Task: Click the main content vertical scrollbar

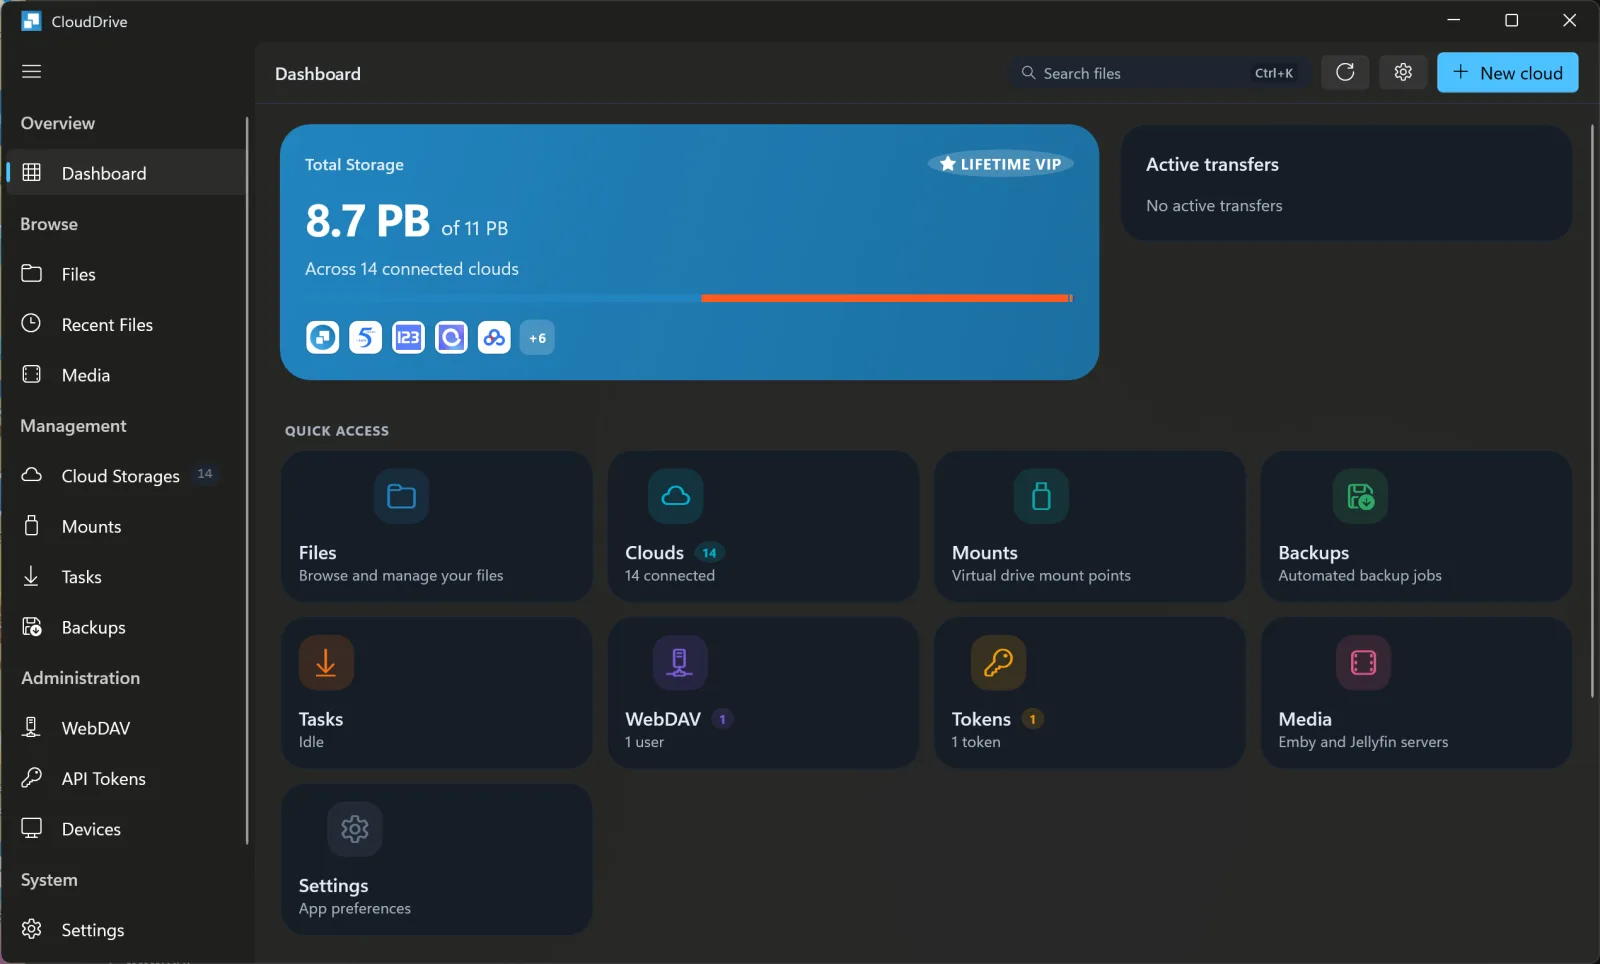Action: pyautogui.click(x=1592, y=410)
